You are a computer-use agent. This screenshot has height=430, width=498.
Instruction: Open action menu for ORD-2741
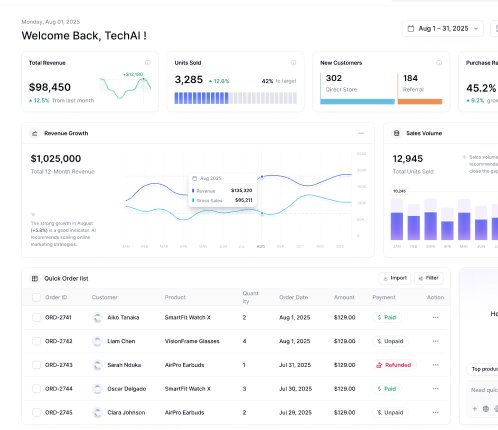pos(435,317)
